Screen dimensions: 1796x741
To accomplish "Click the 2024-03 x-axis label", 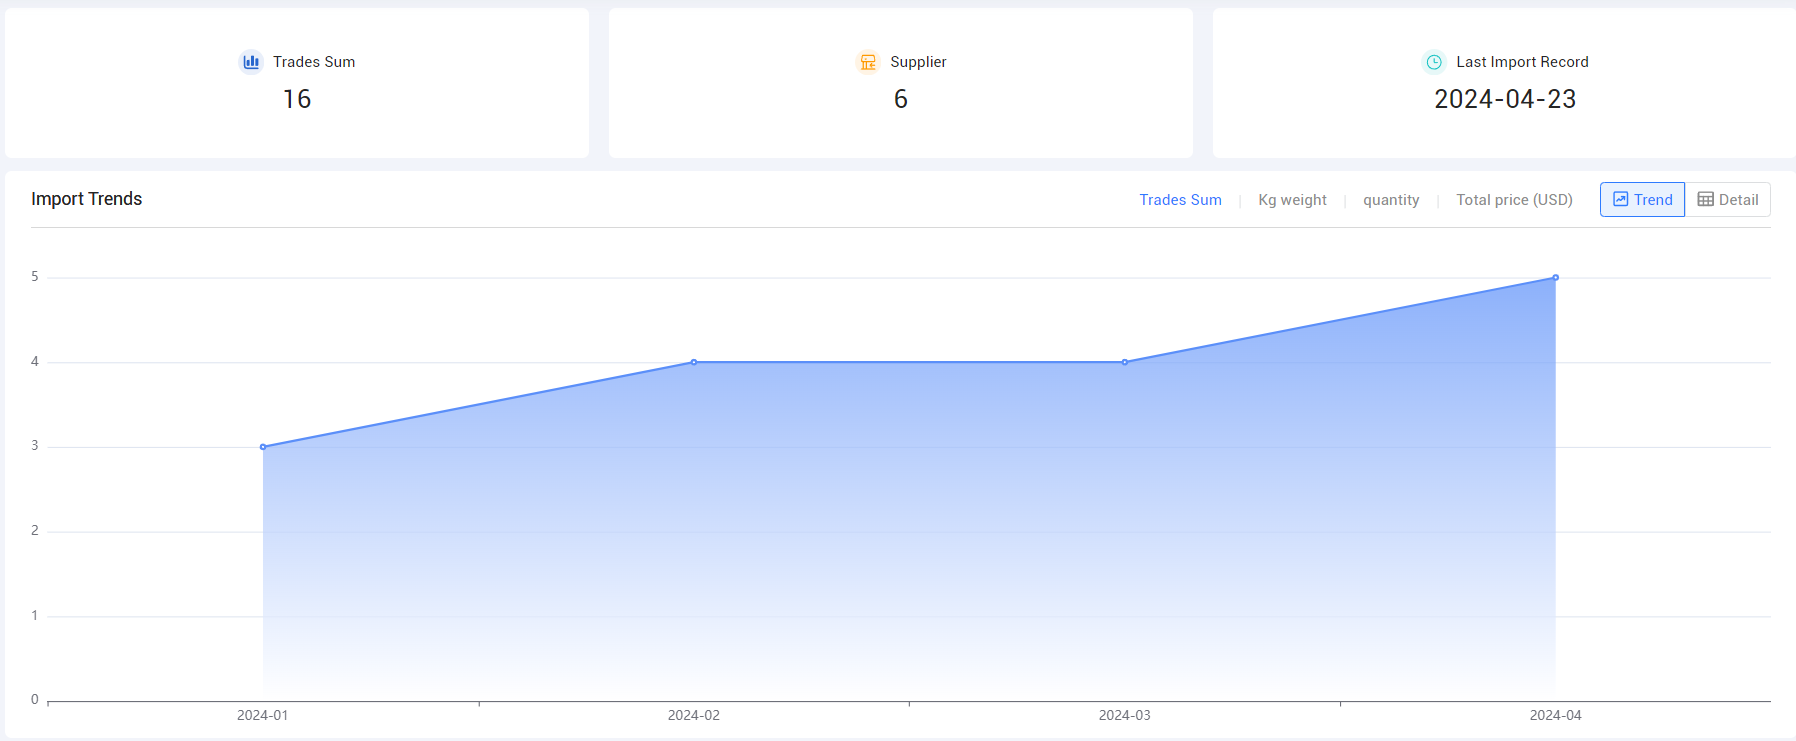I will point(1125,715).
